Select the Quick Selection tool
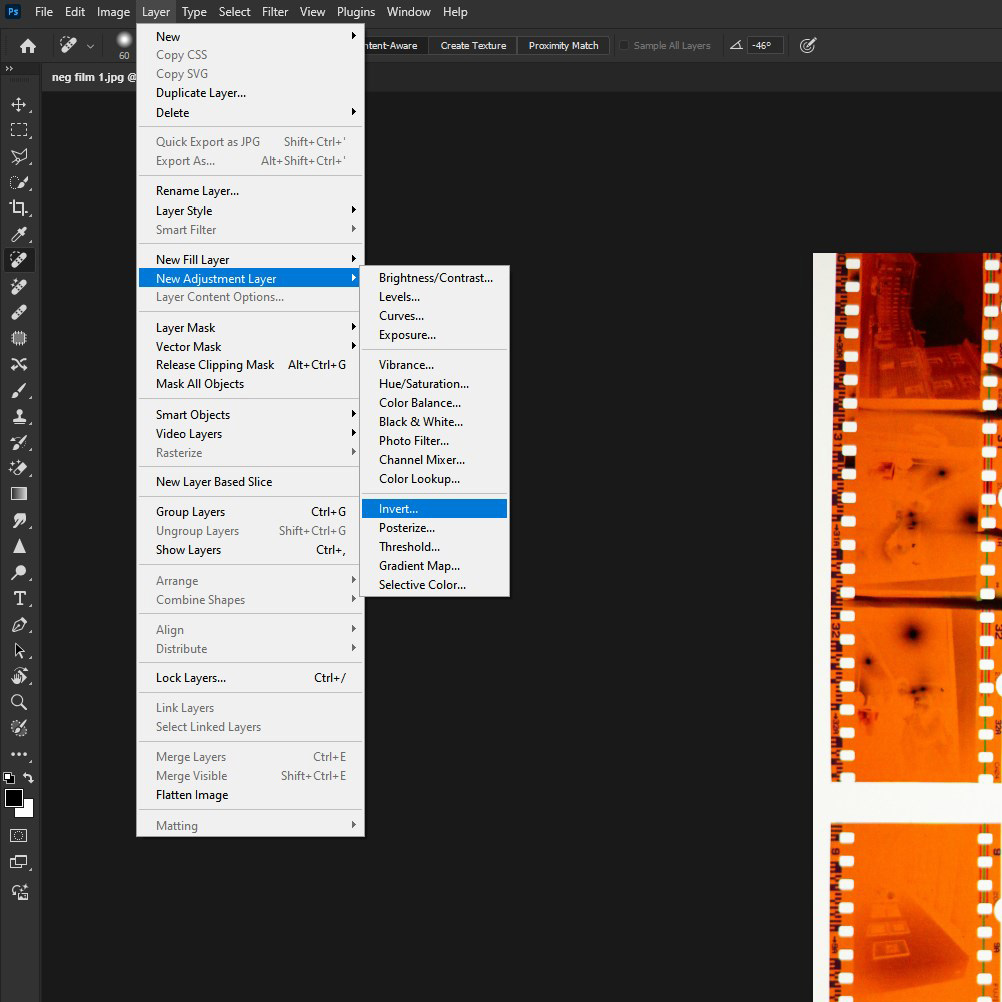 [x=19, y=183]
